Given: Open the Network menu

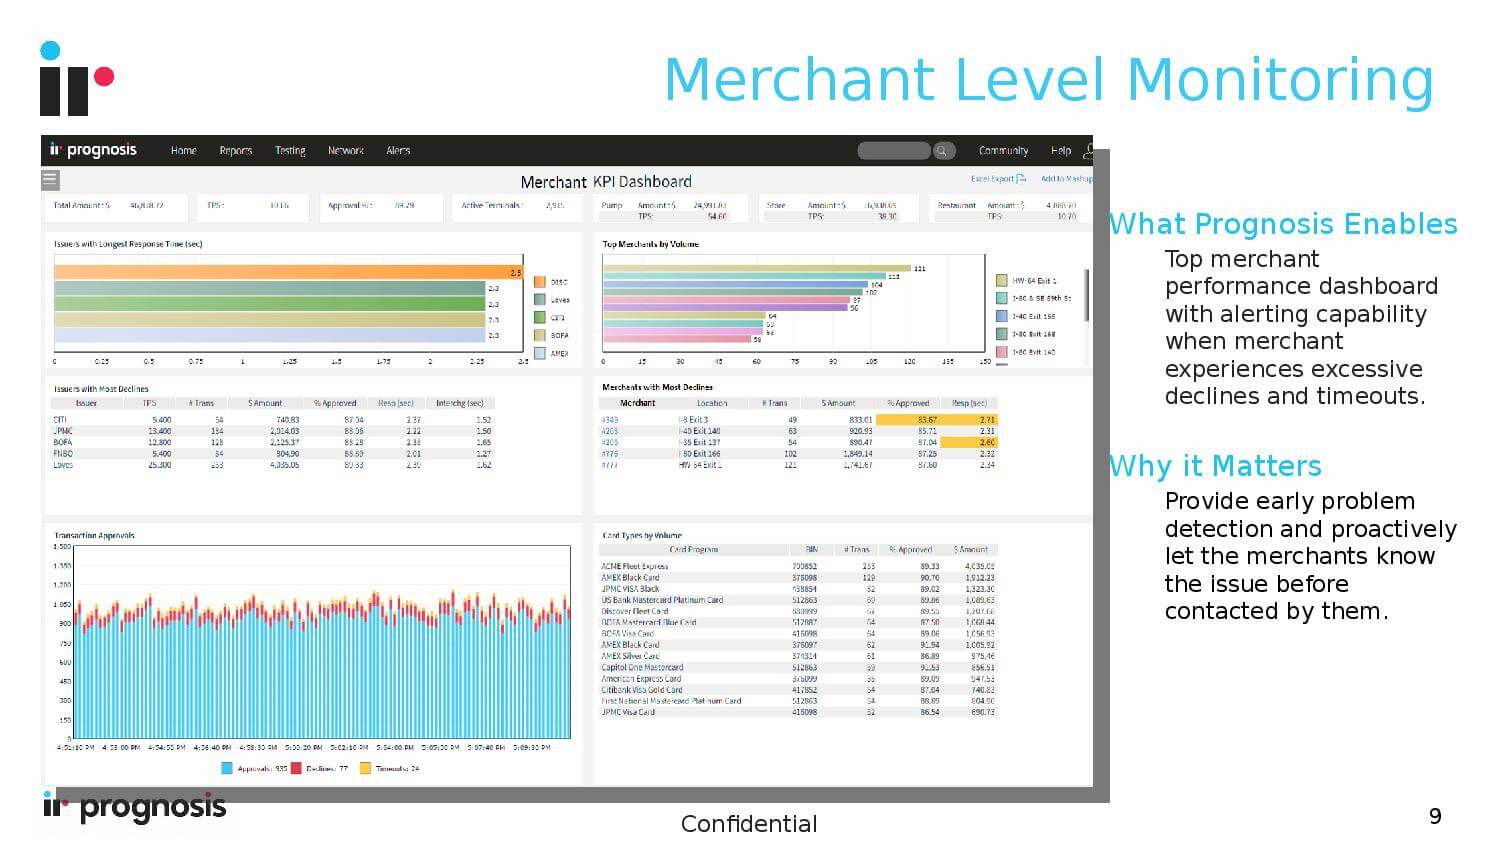Looking at the screenshot, I should click(x=346, y=151).
